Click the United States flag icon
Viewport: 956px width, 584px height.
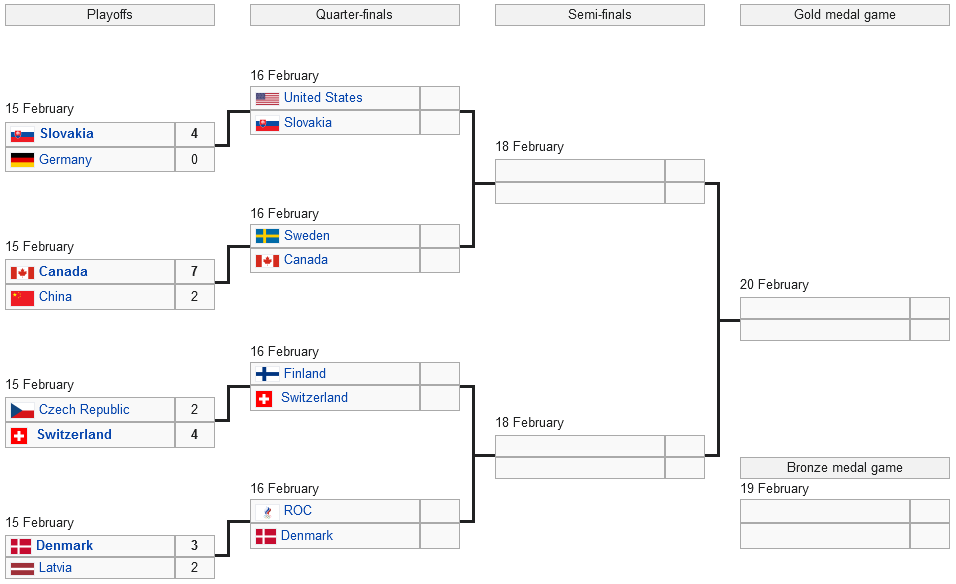(x=267, y=98)
